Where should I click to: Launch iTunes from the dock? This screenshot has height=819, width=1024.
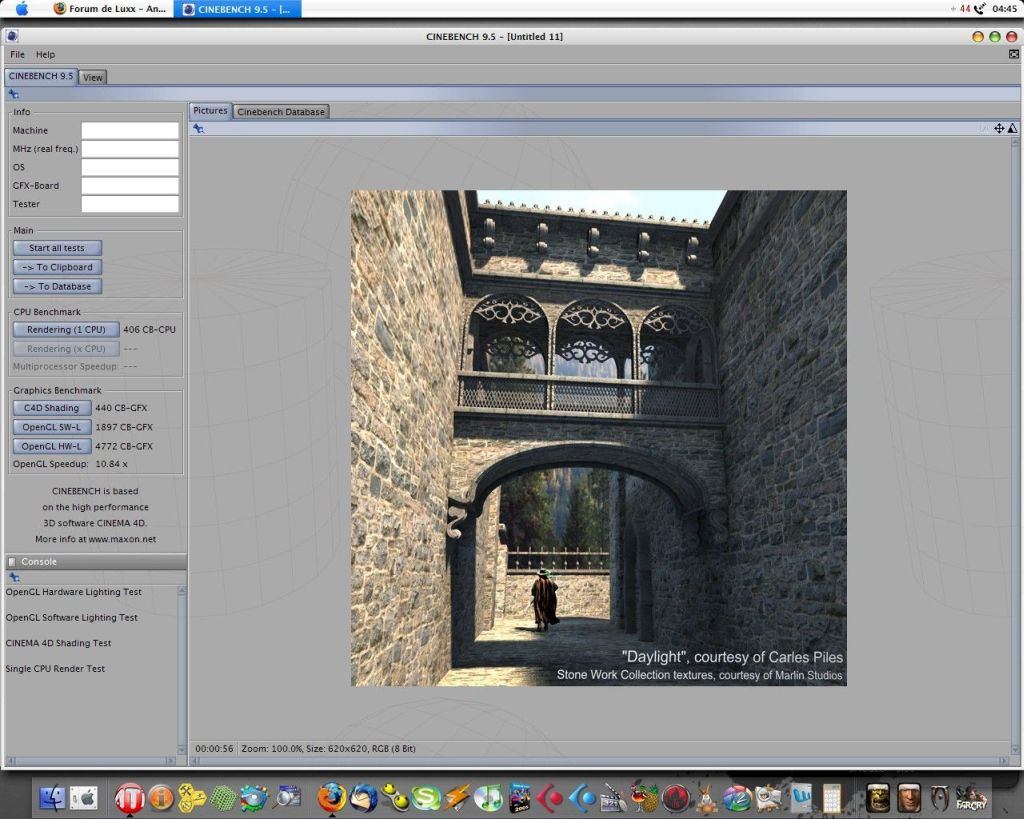point(488,797)
